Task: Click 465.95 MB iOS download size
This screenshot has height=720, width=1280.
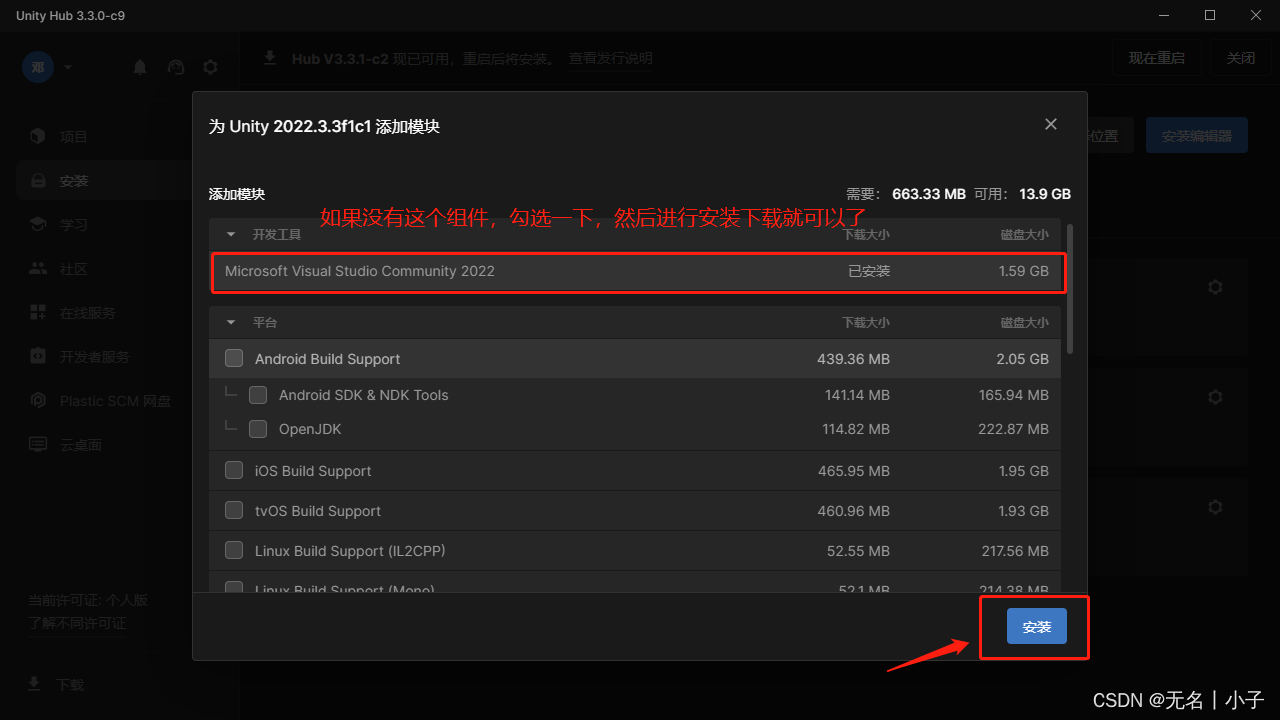Action: point(853,471)
